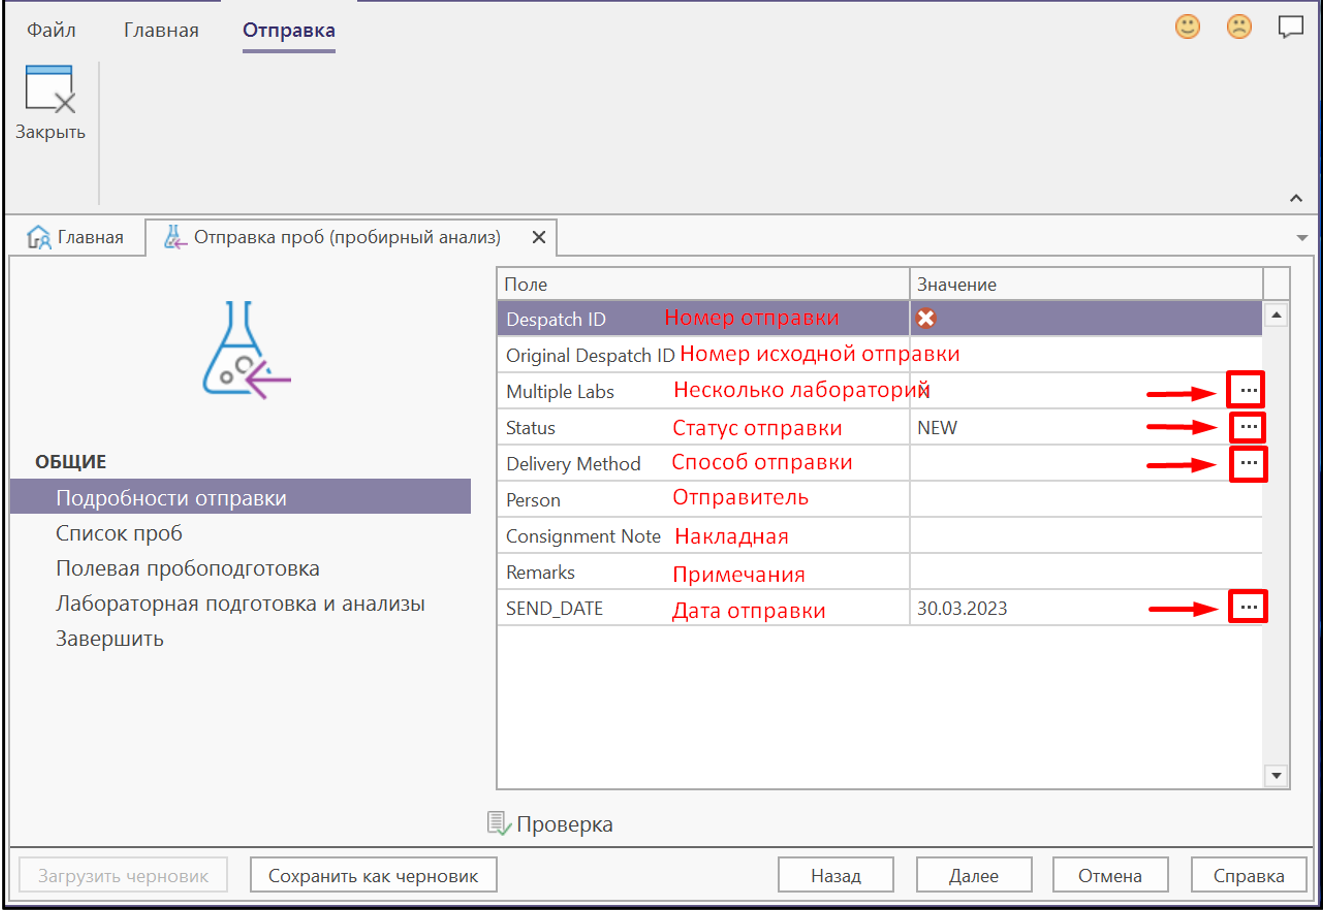Screen dimensions: 1323x911
Task: Click the Person value field
Action: pos(1085,499)
